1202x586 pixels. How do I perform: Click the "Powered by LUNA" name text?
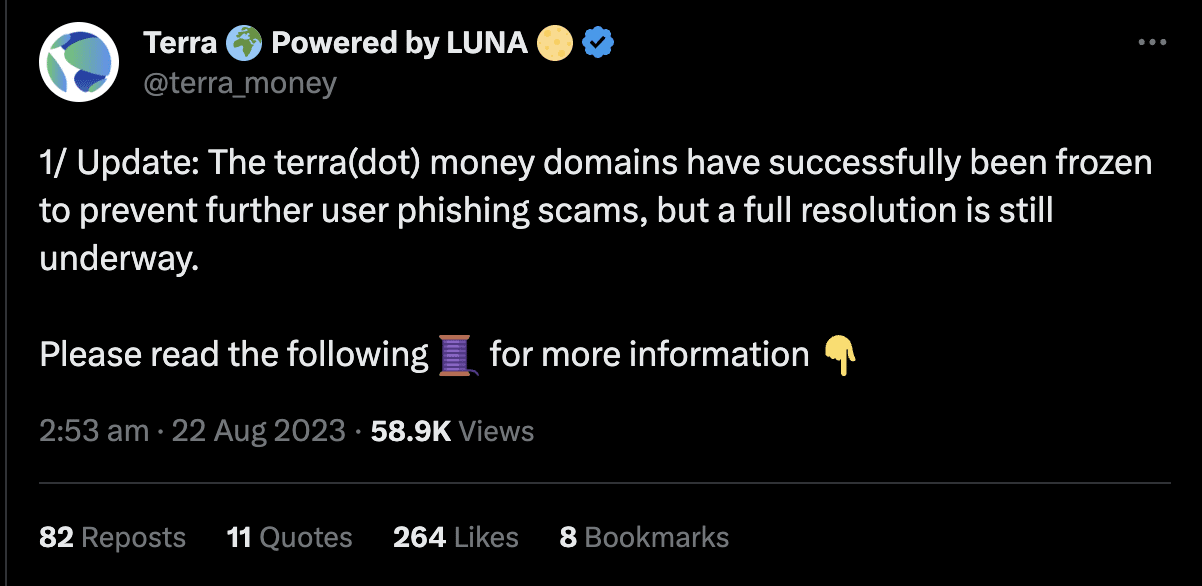coord(400,43)
